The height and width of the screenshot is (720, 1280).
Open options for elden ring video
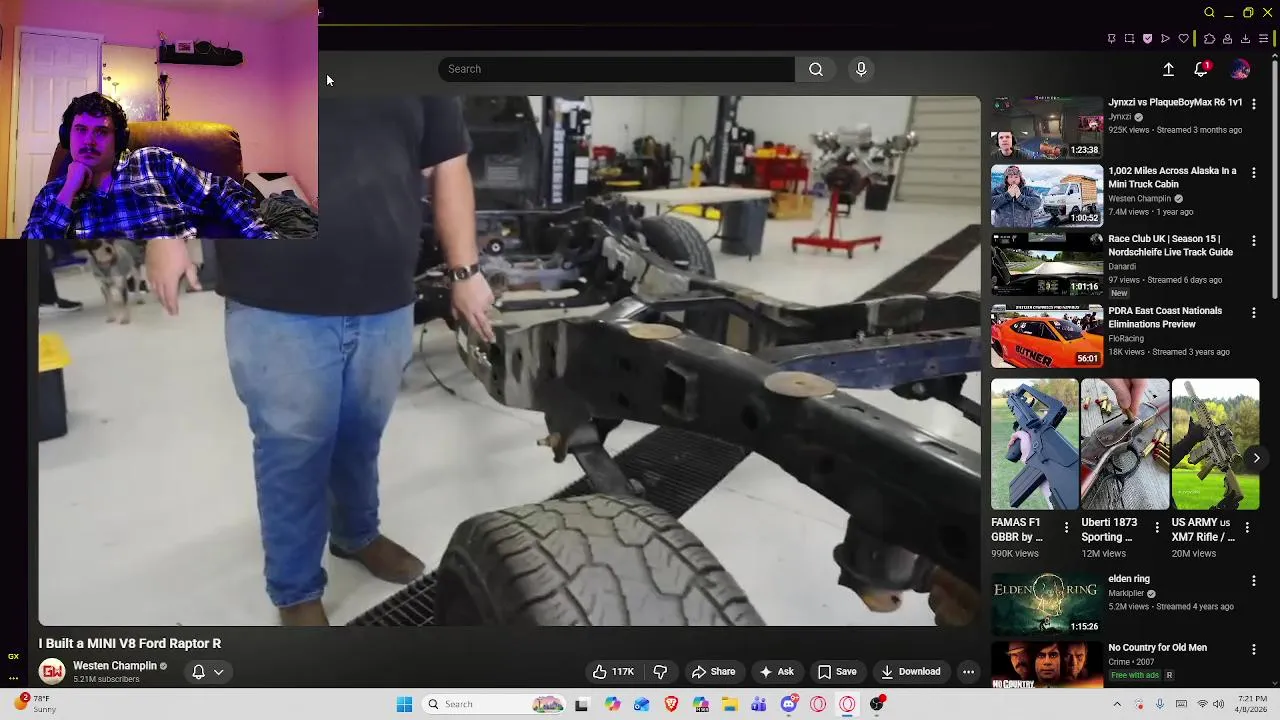[x=1254, y=580]
